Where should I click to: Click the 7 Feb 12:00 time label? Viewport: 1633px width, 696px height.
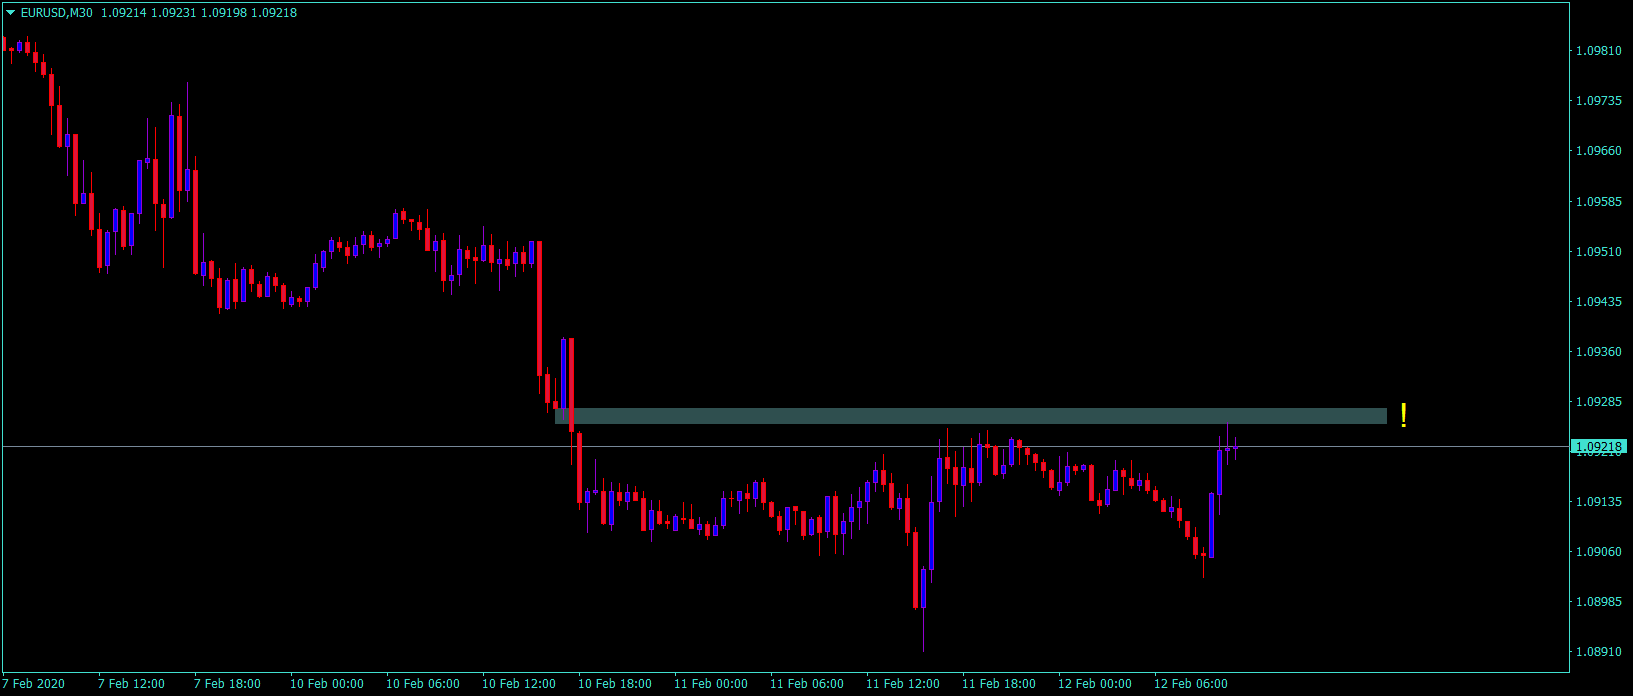131,684
